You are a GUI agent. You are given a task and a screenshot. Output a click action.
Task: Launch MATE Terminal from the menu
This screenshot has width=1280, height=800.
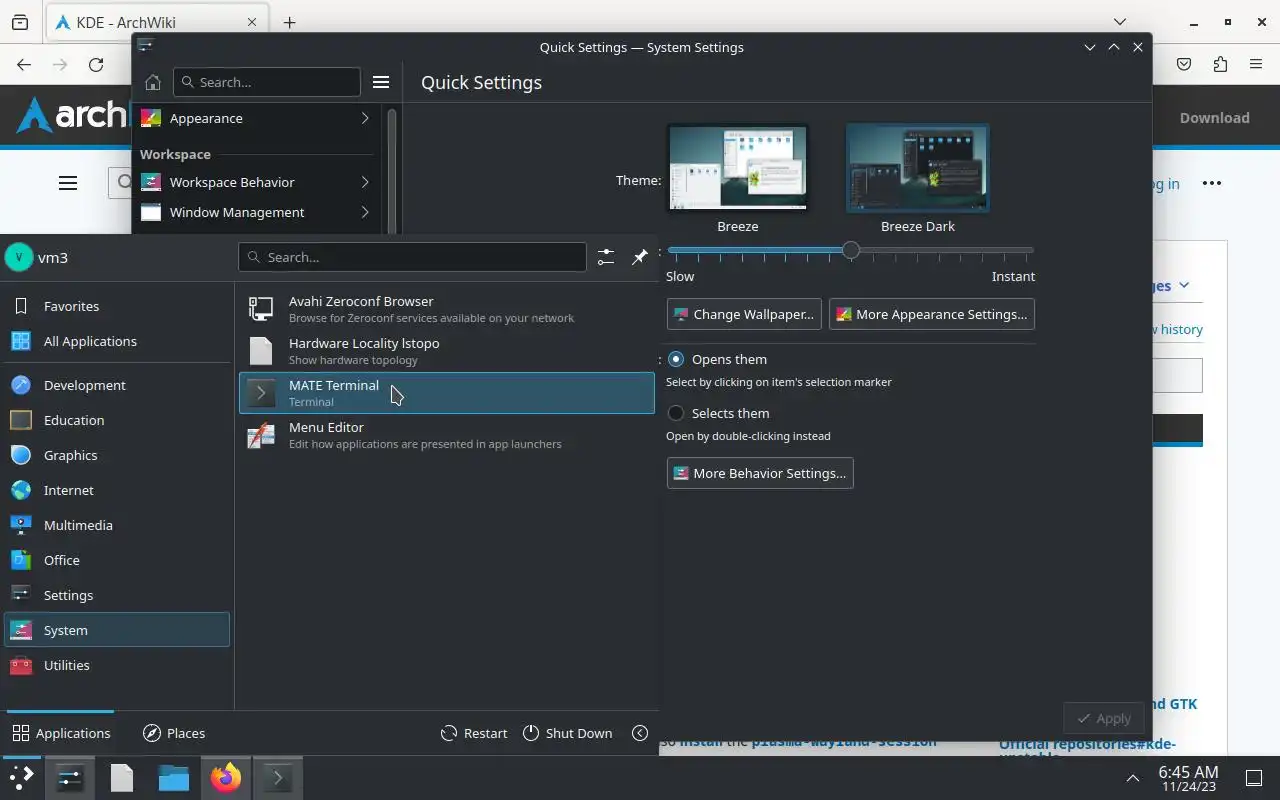click(x=446, y=393)
